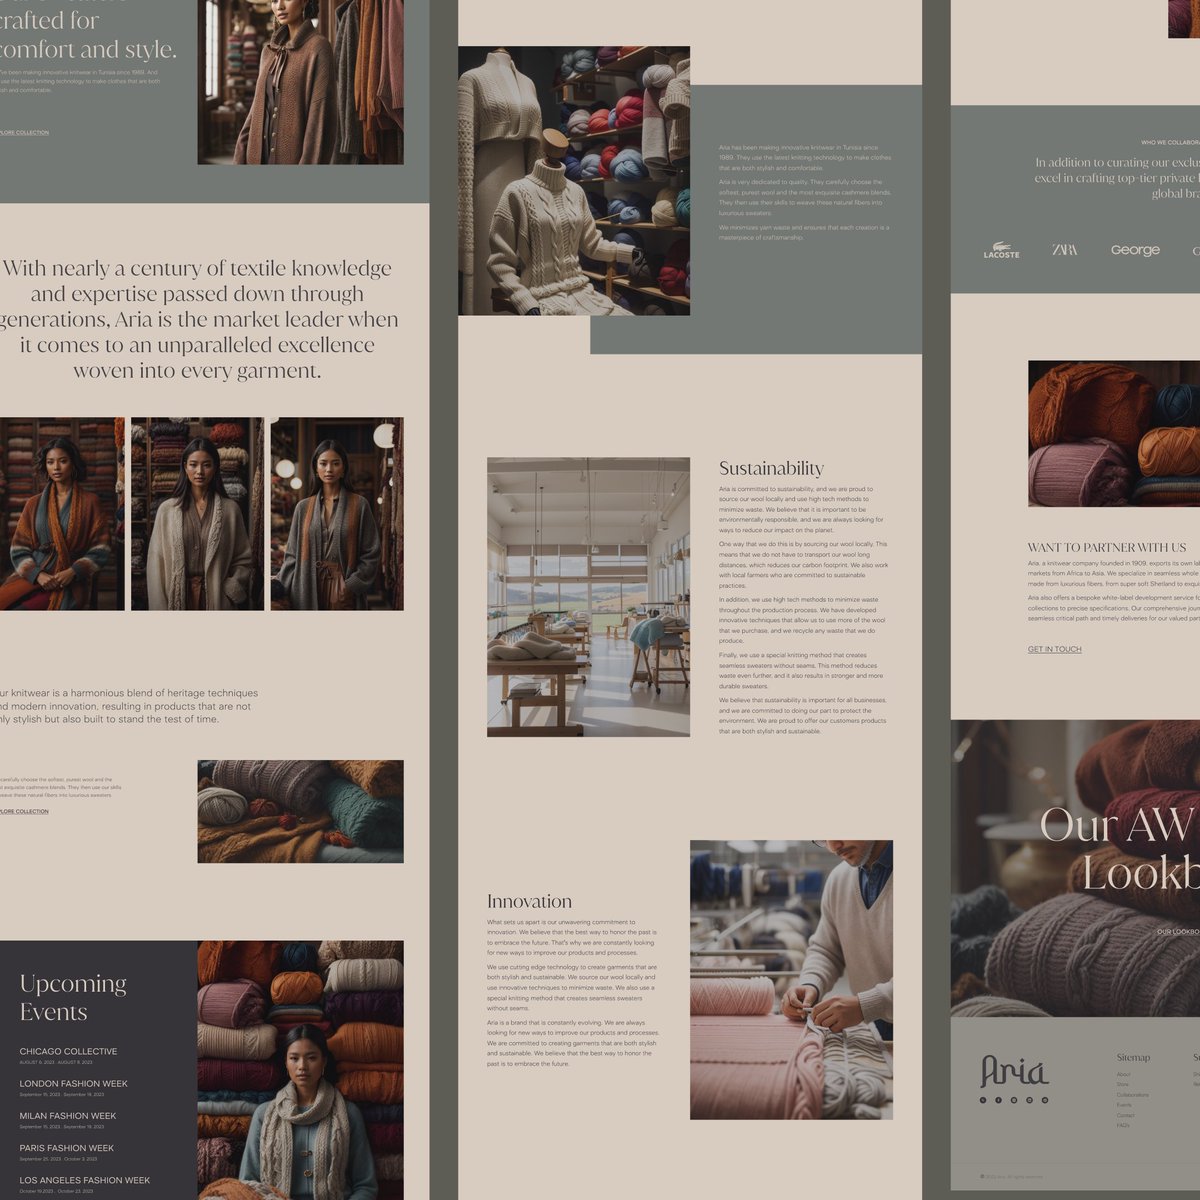Image resolution: width=1200 pixels, height=1200 pixels.
Task: Open Explore Collection link beside the folded knitwear photo
Action: pos(23,811)
